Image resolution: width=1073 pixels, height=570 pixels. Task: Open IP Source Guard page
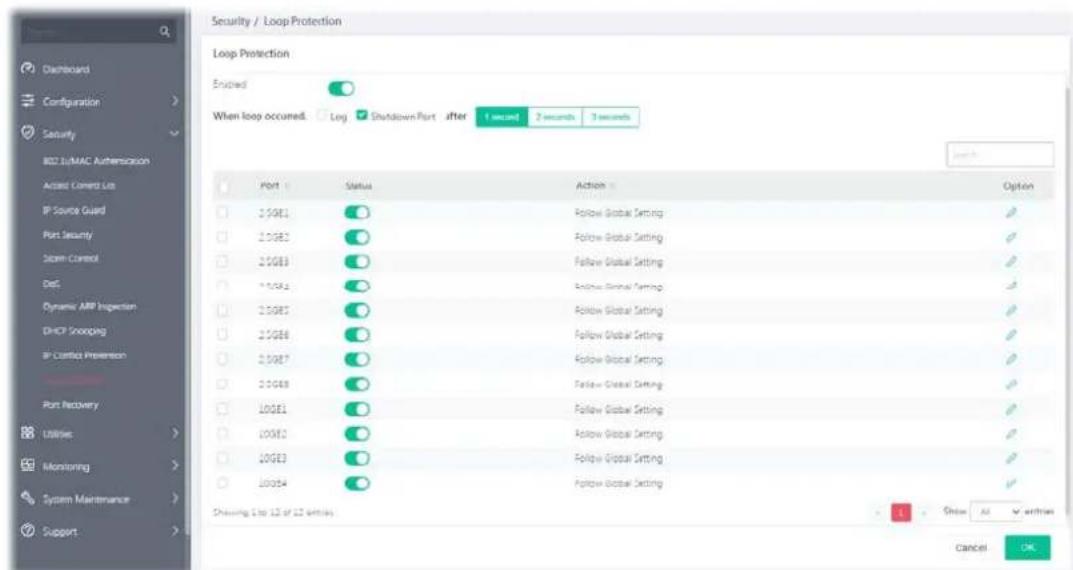point(74,210)
